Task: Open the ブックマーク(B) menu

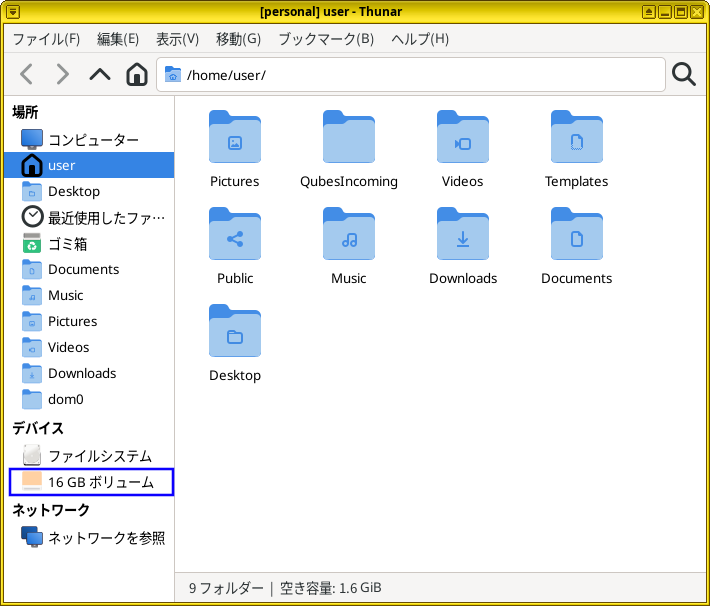Action: [x=326, y=39]
